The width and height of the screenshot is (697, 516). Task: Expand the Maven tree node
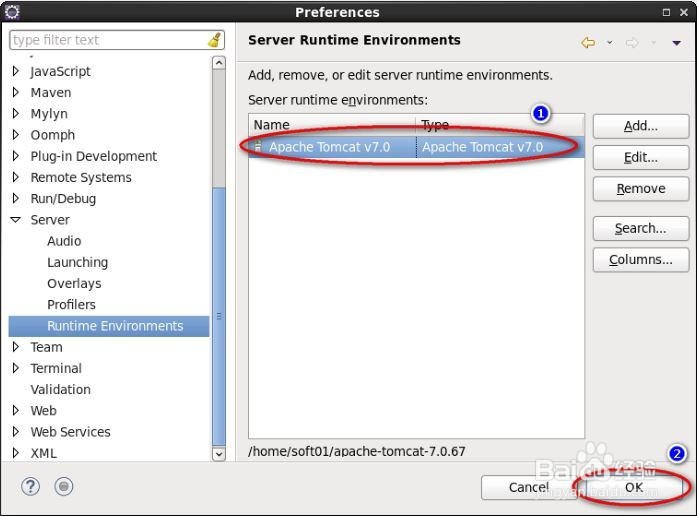[x=16, y=92]
